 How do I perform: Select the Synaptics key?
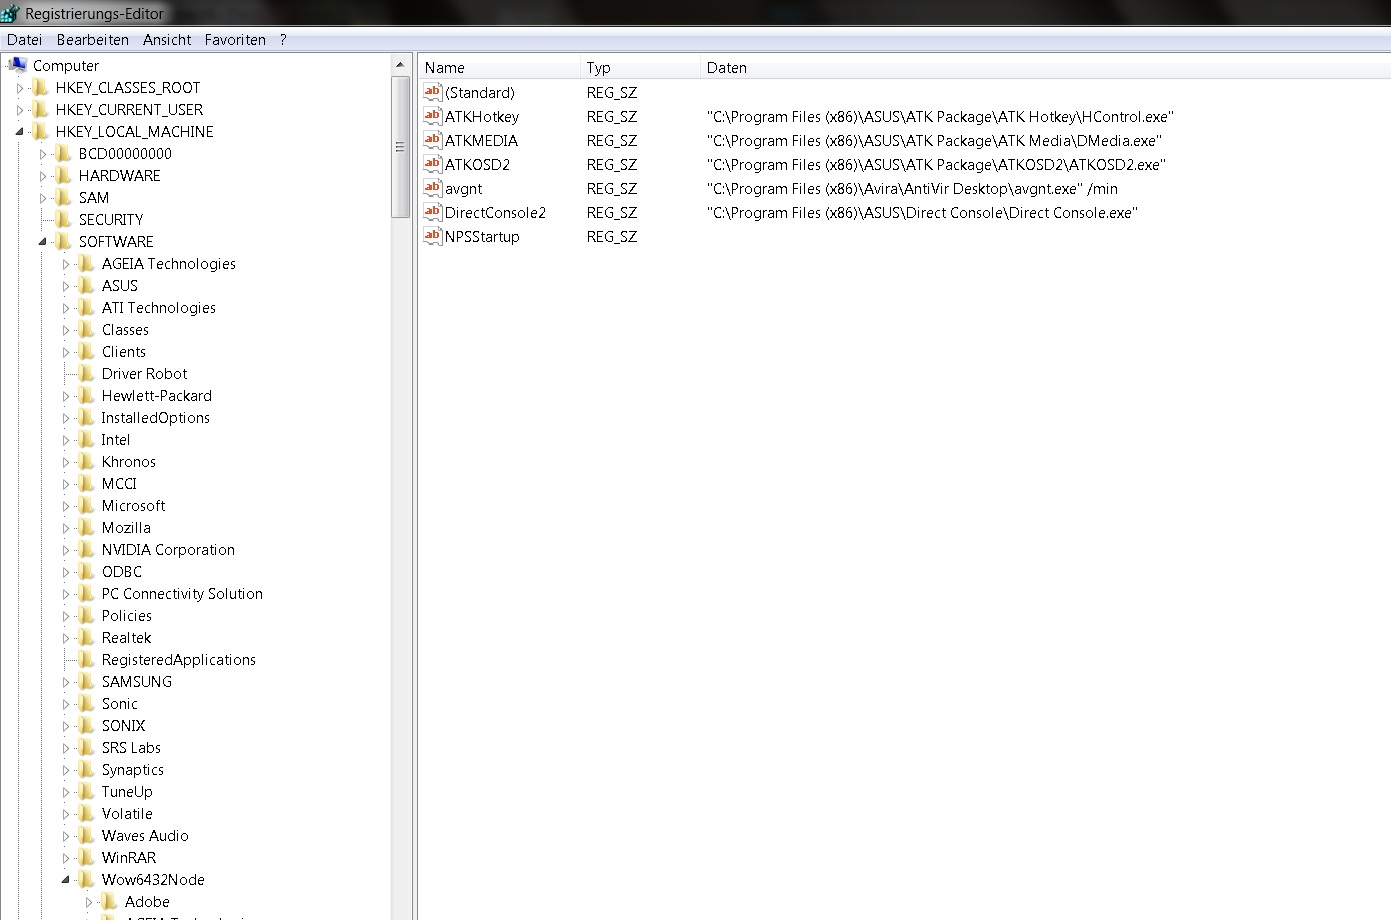(x=132, y=769)
